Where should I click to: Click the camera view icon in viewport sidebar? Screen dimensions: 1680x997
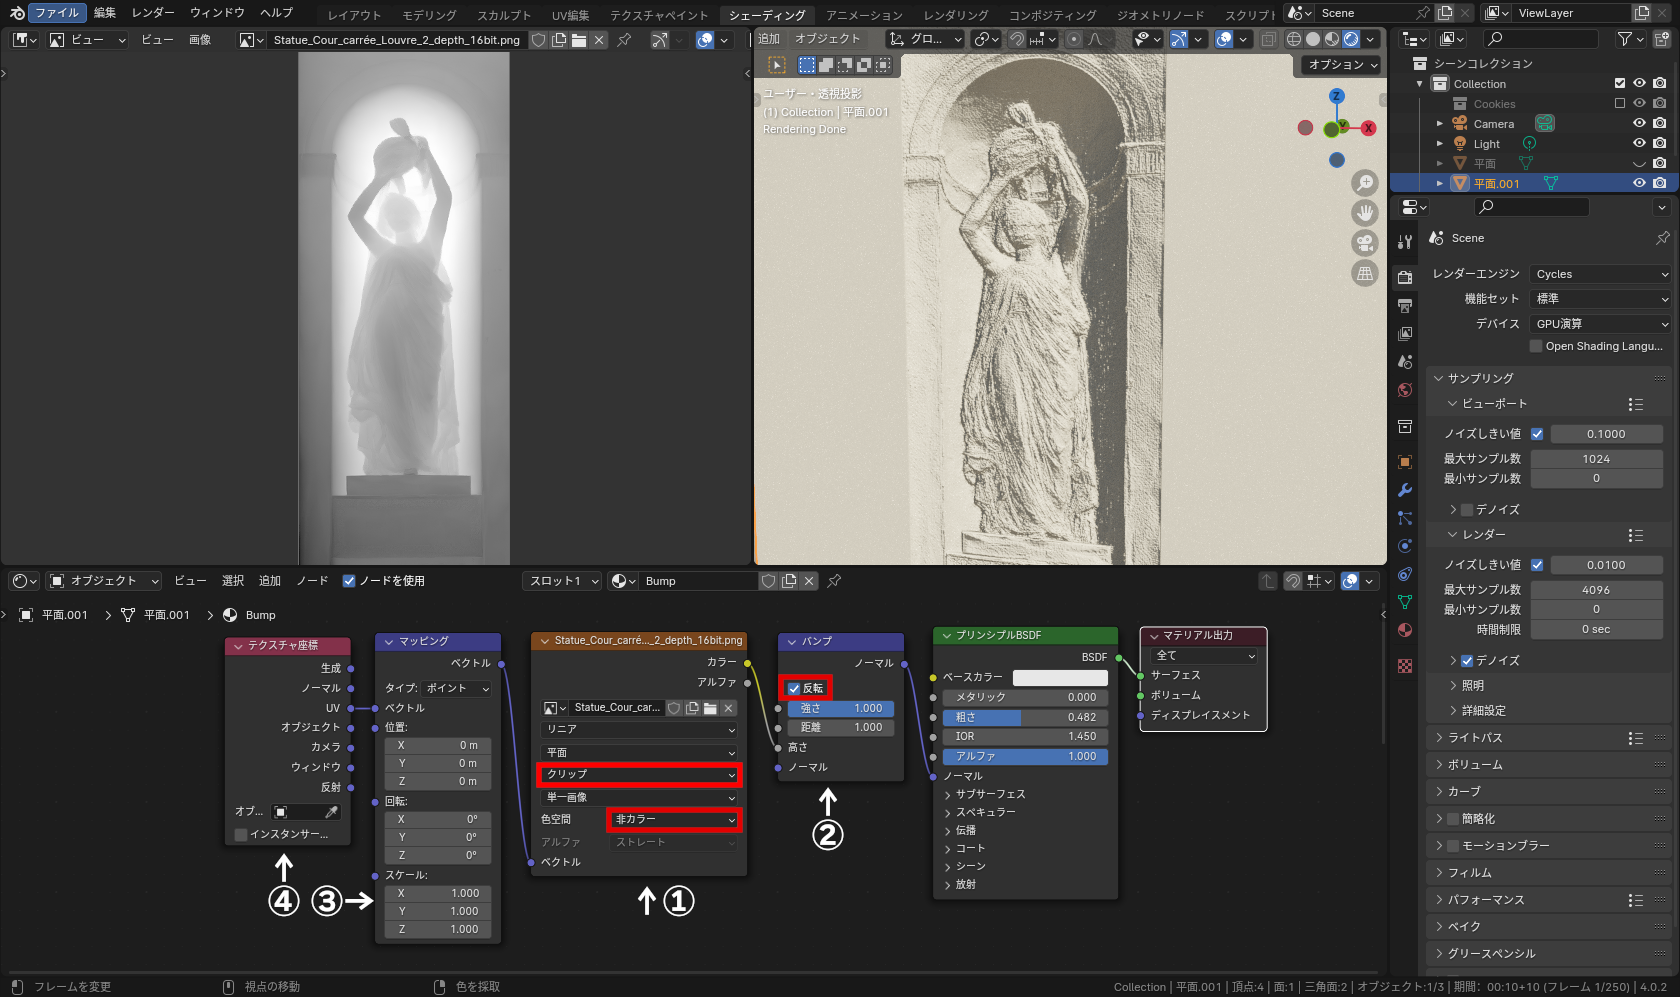point(1365,242)
